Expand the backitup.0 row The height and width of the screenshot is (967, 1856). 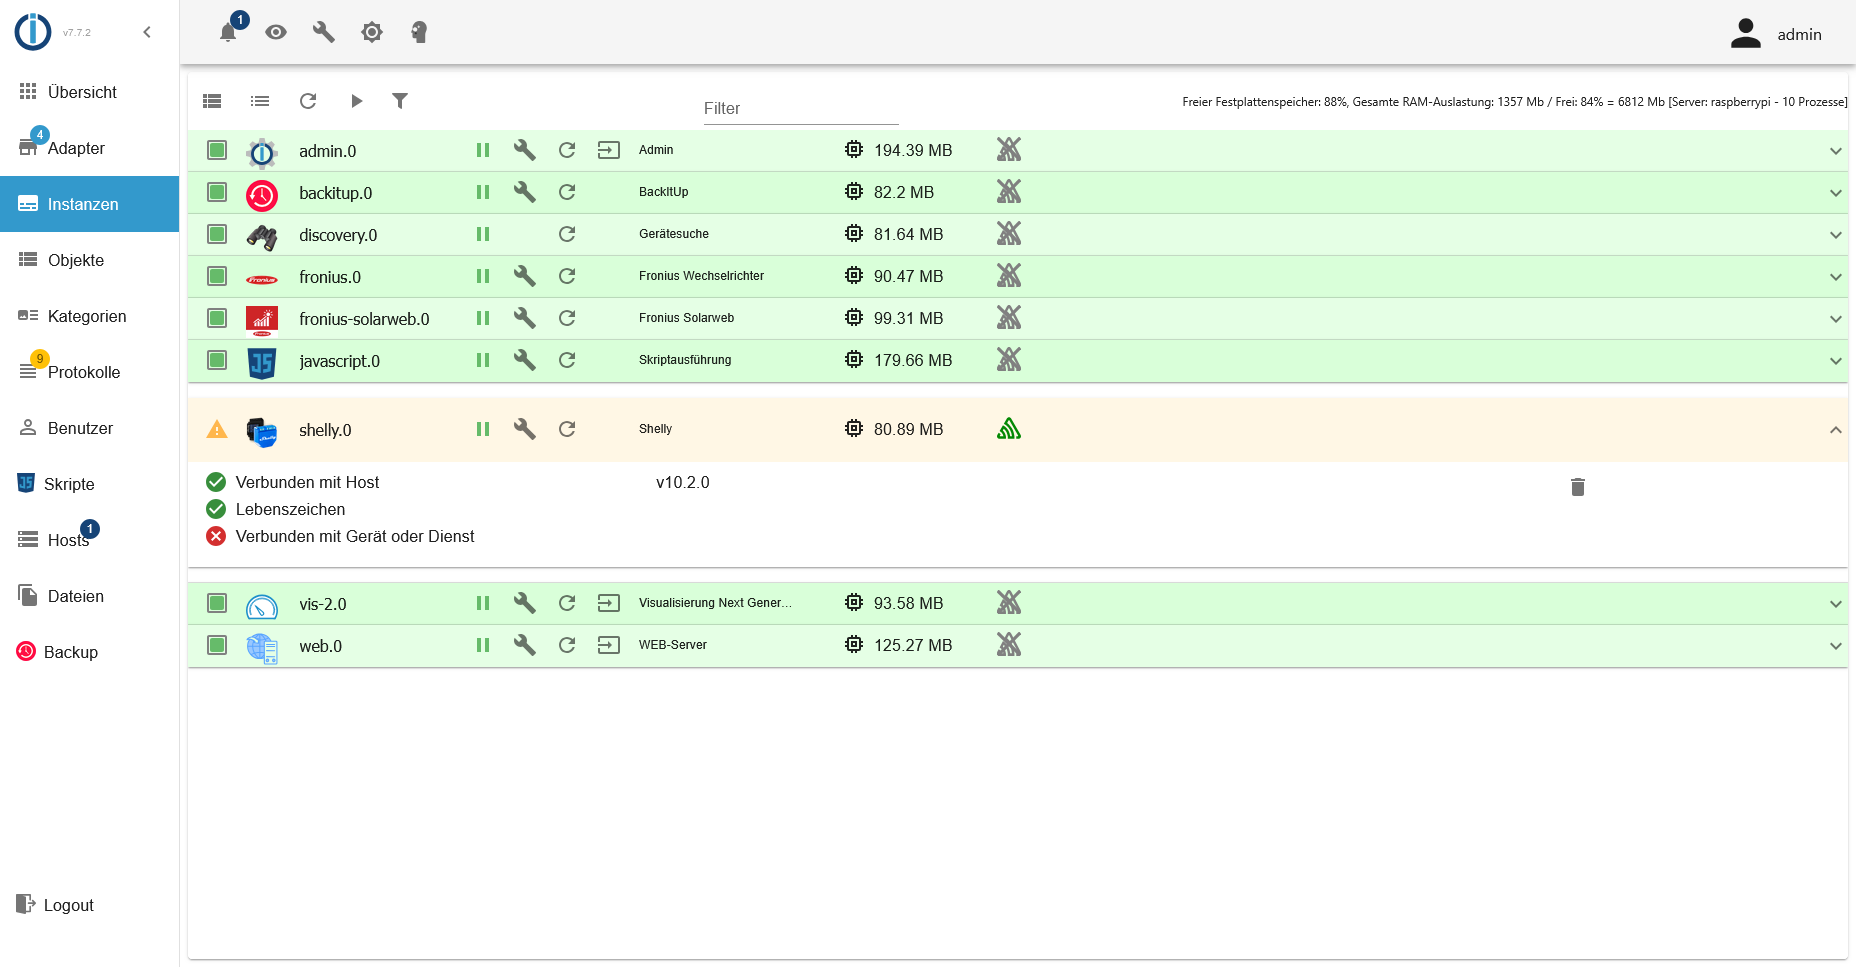click(x=1836, y=193)
